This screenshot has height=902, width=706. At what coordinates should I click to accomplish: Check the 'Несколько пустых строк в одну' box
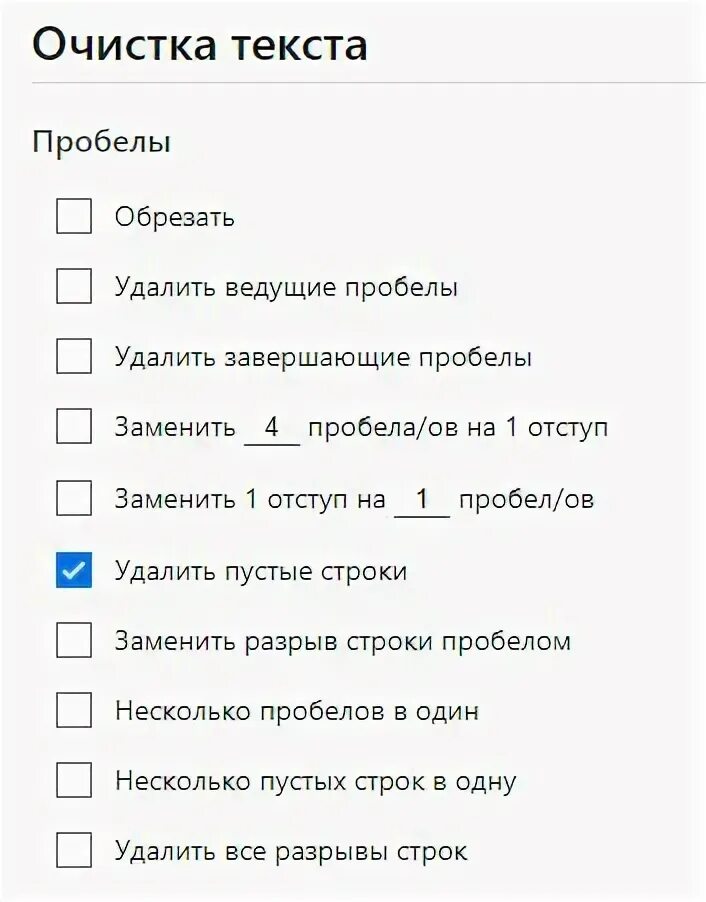[x=74, y=780]
